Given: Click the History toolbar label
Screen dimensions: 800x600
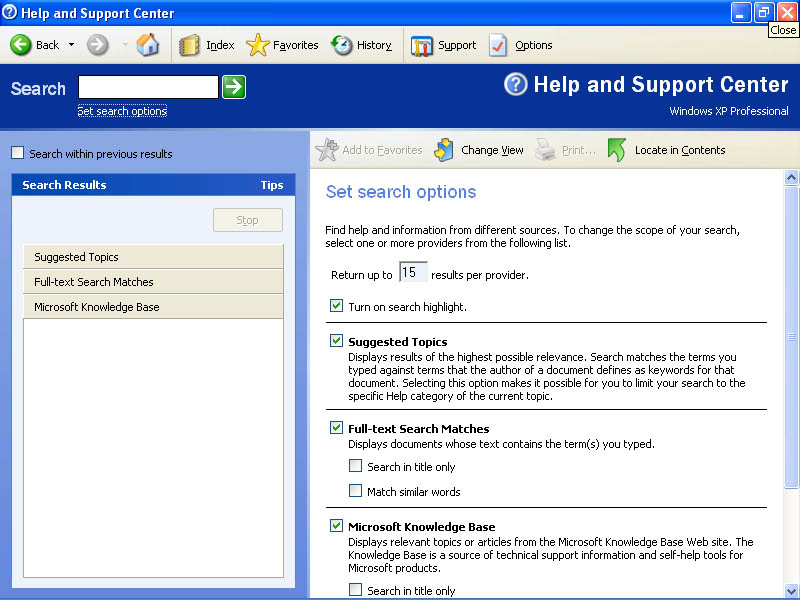Looking at the screenshot, I should click(374, 45).
